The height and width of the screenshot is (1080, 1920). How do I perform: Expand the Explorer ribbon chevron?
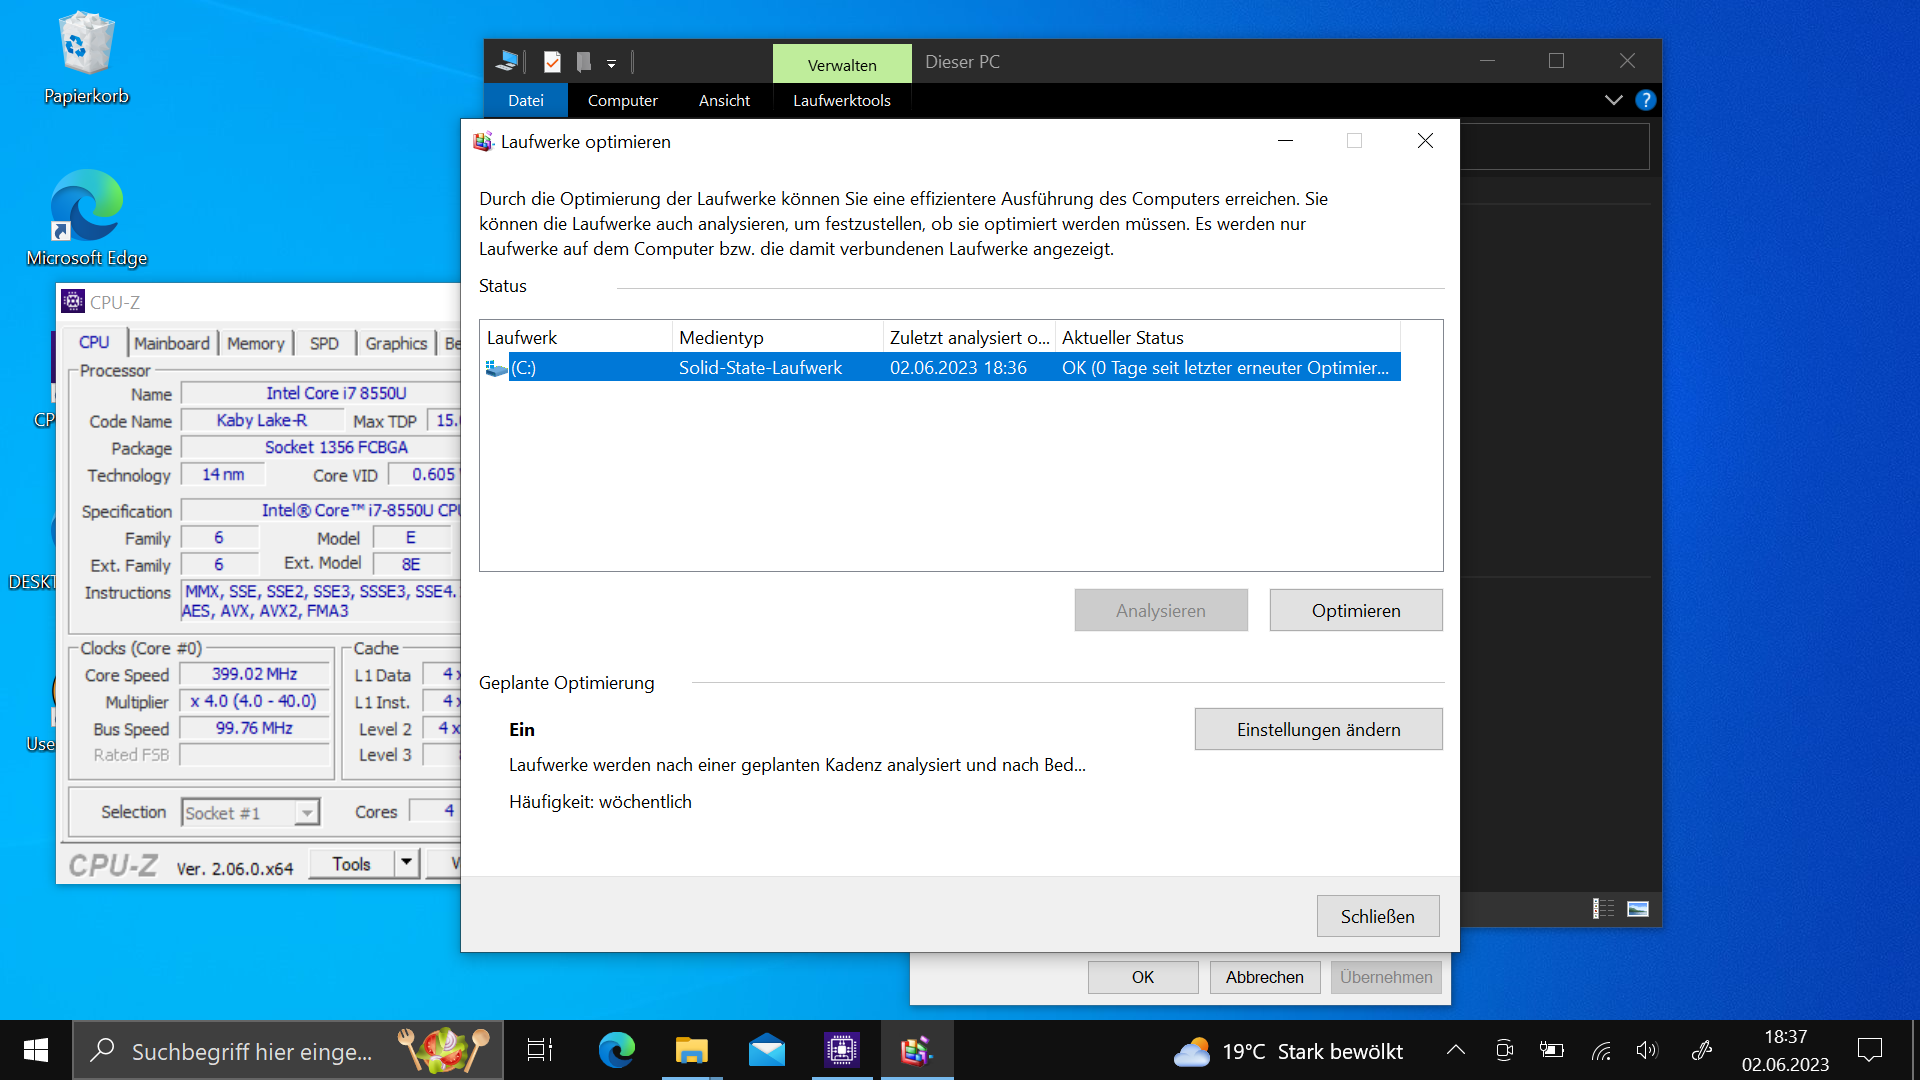[1613, 100]
